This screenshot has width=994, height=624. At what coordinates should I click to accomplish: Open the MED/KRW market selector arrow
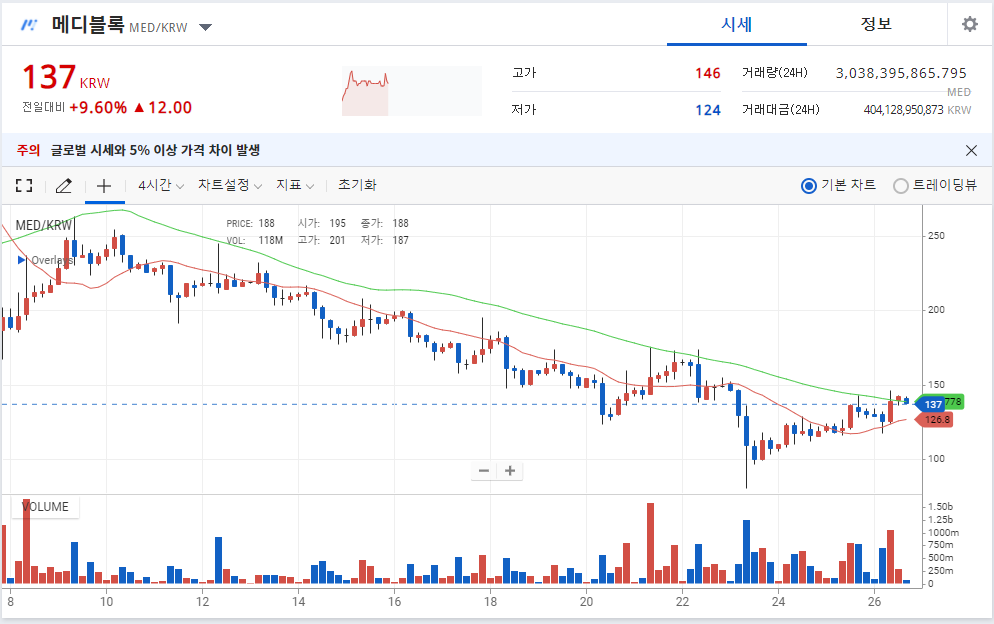click(205, 27)
